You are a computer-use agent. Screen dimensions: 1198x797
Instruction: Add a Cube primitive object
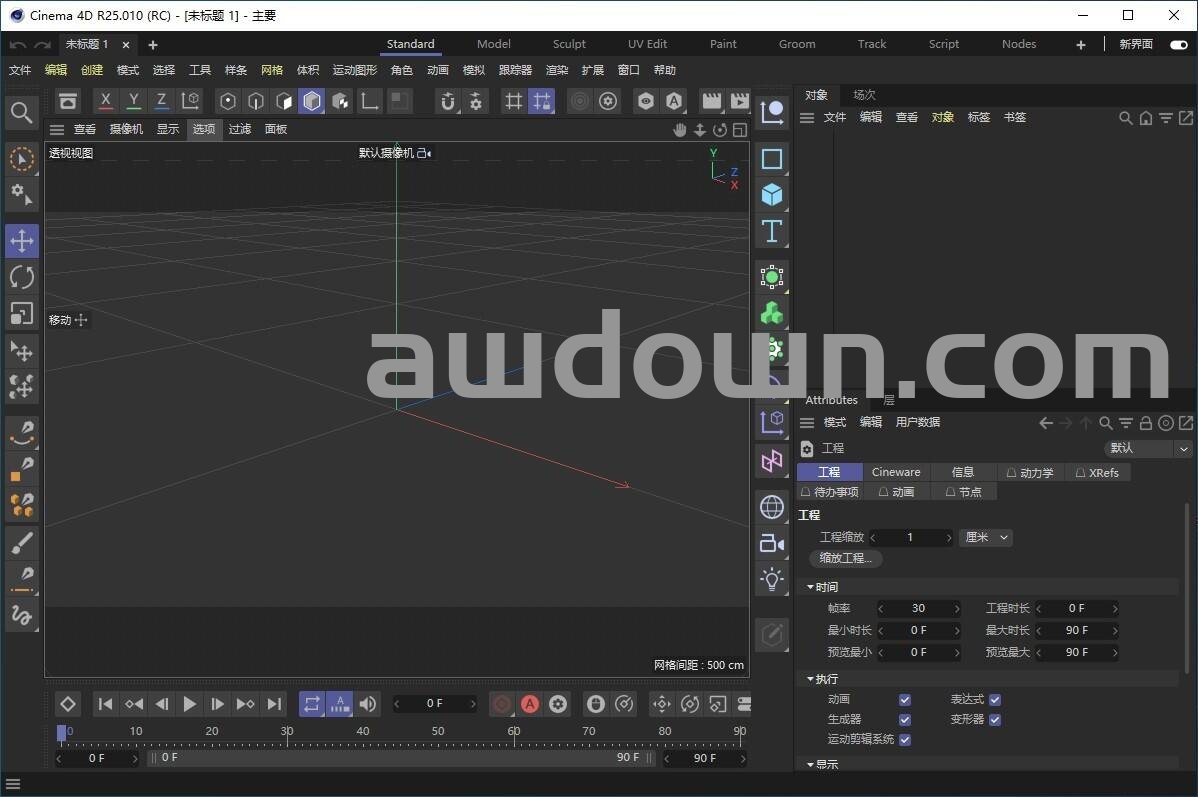click(x=771, y=195)
